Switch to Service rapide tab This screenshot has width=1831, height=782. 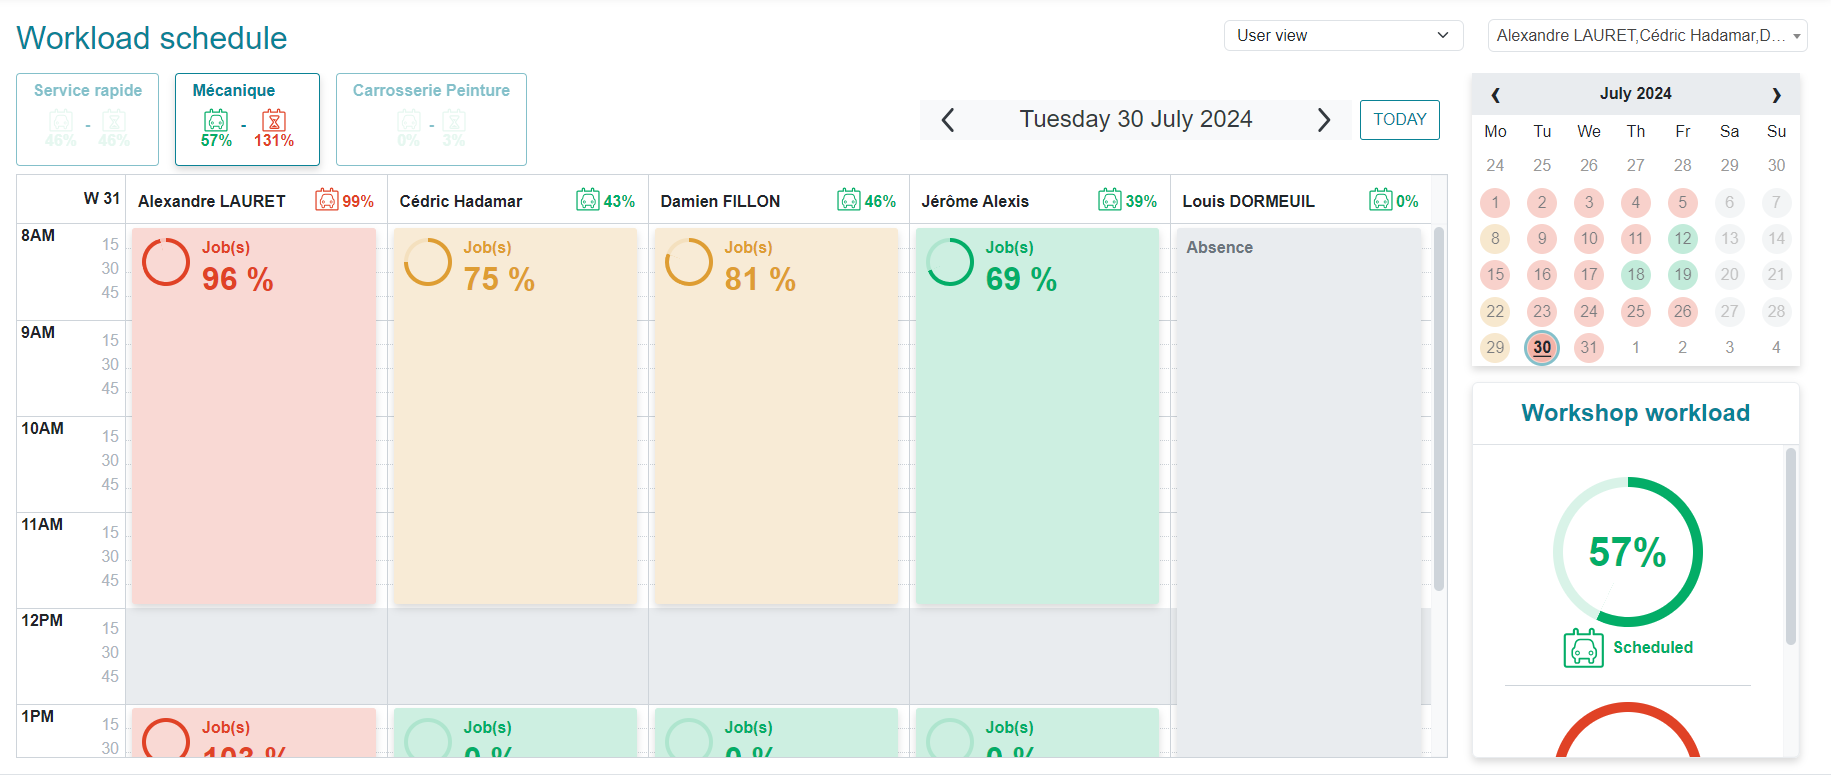(x=88, y=119)
